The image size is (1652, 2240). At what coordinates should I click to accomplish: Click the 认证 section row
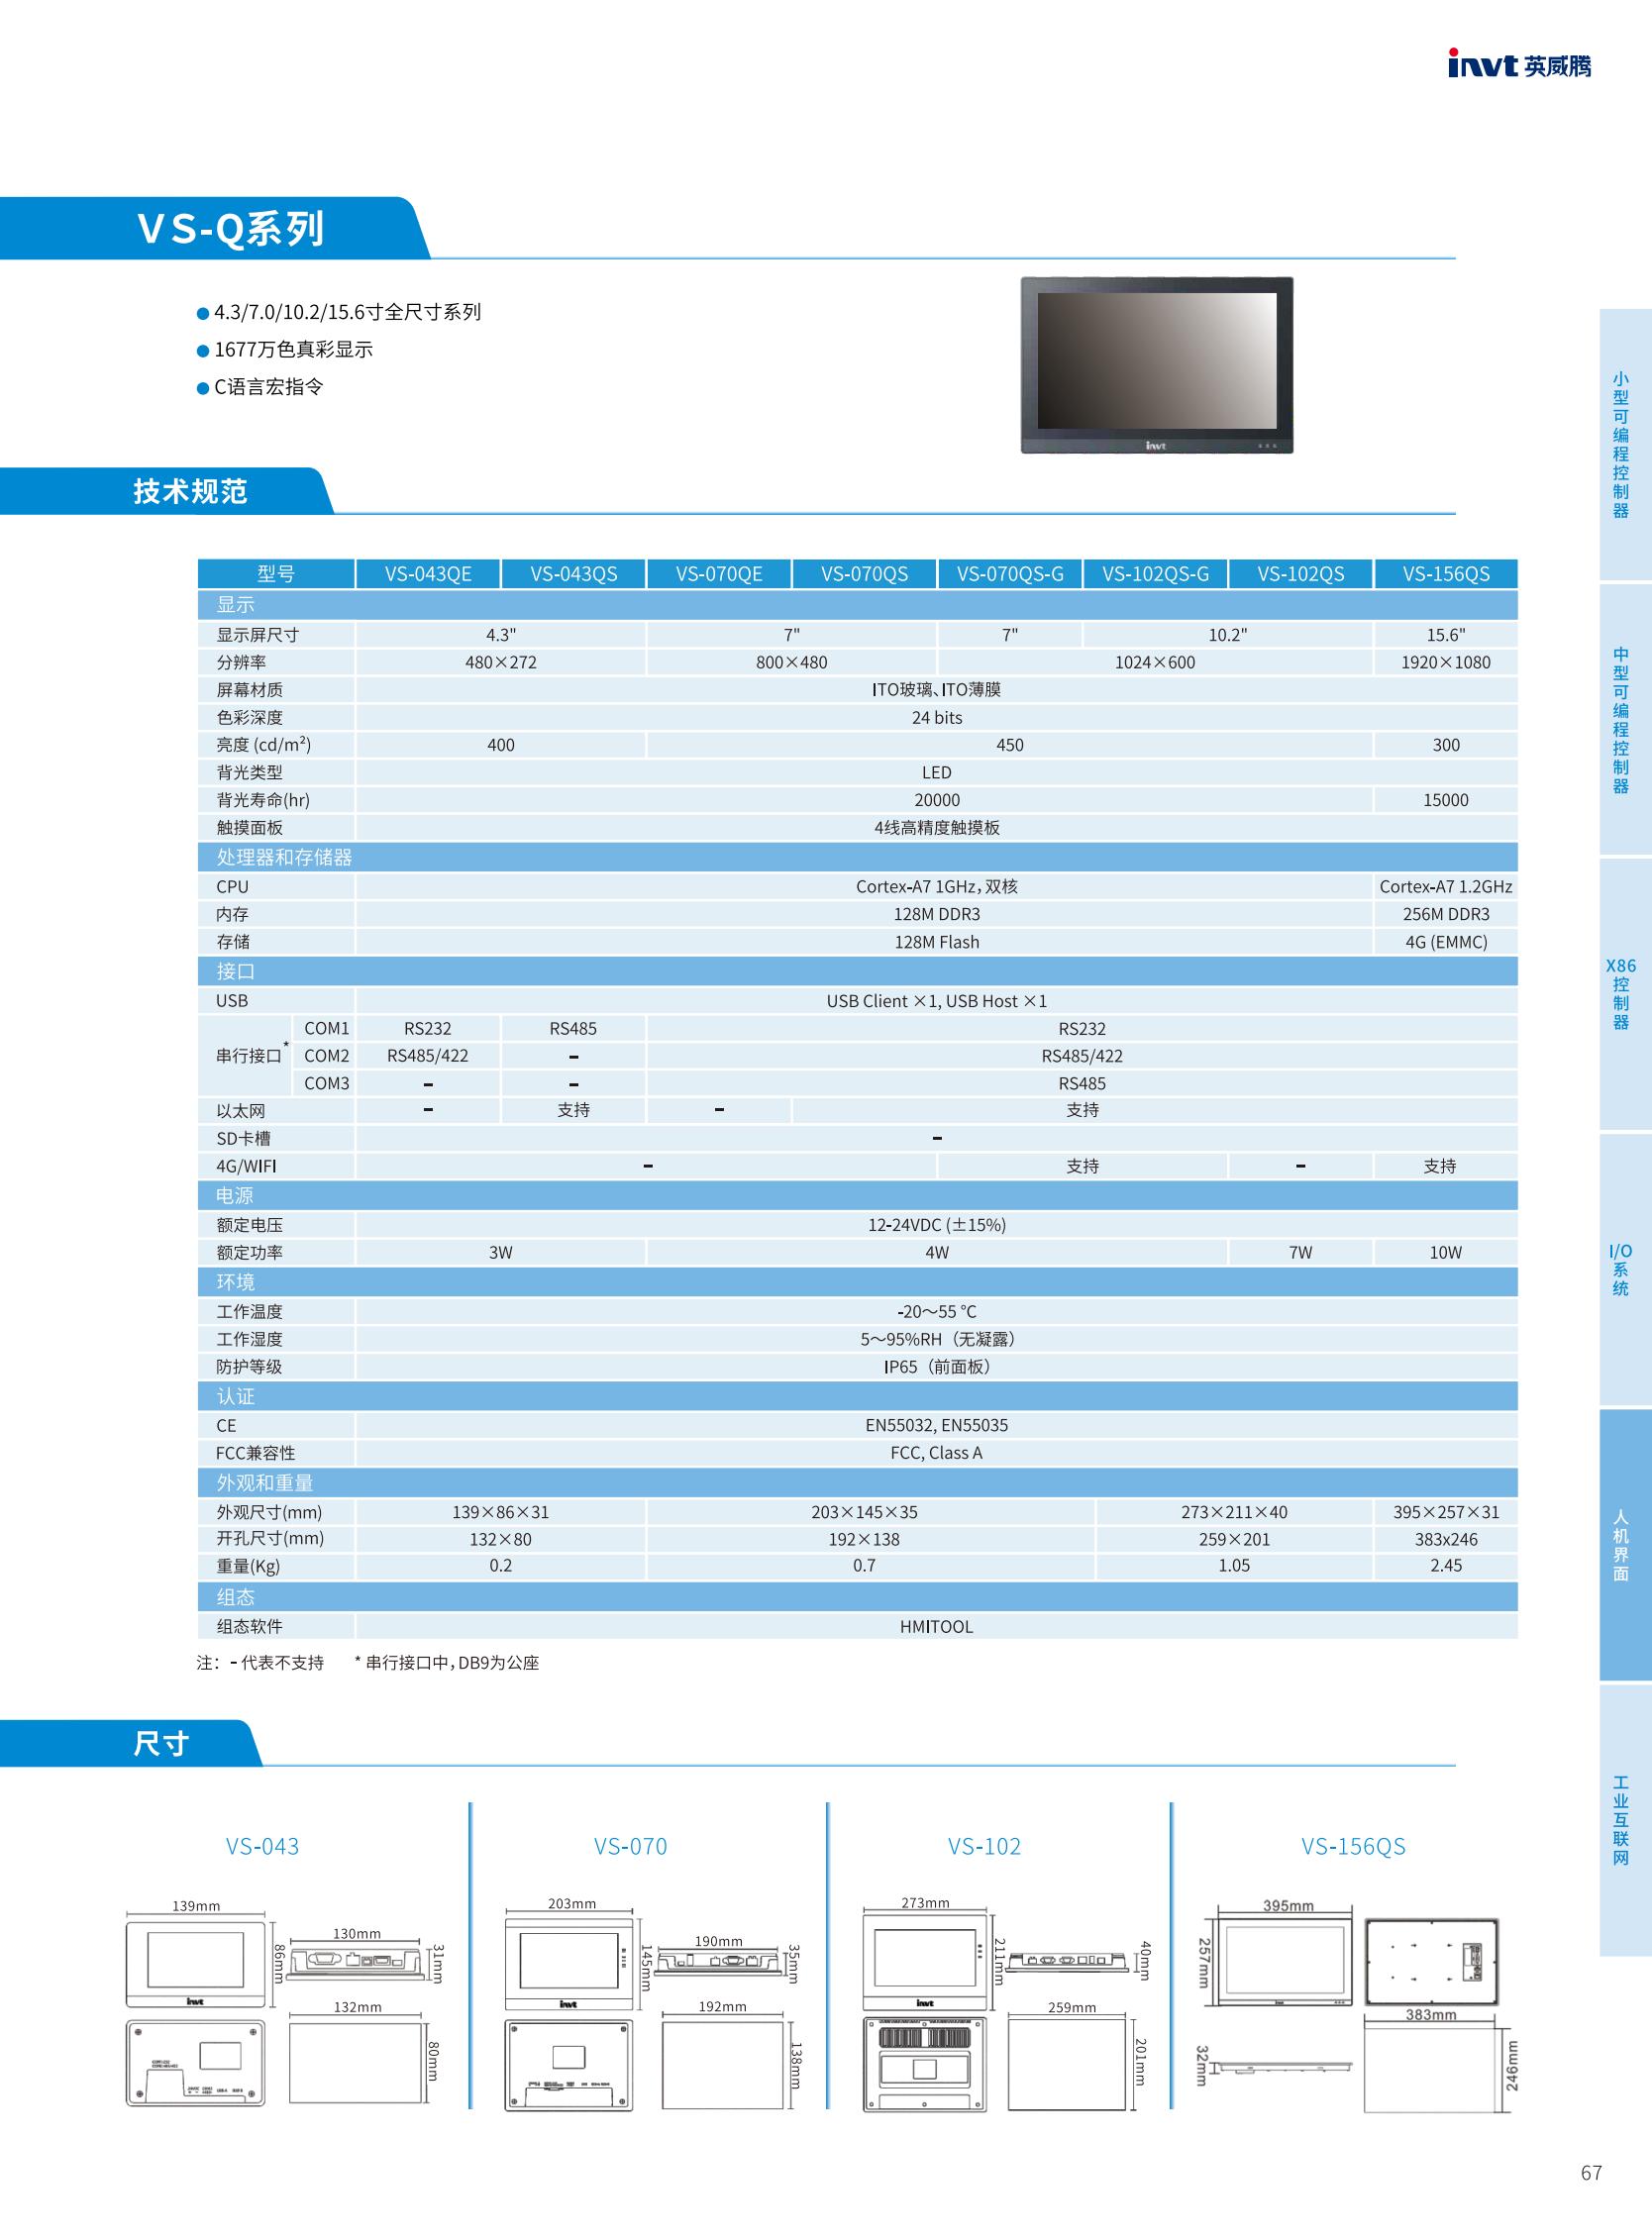pyautogui.click(x=858, y=1396)
